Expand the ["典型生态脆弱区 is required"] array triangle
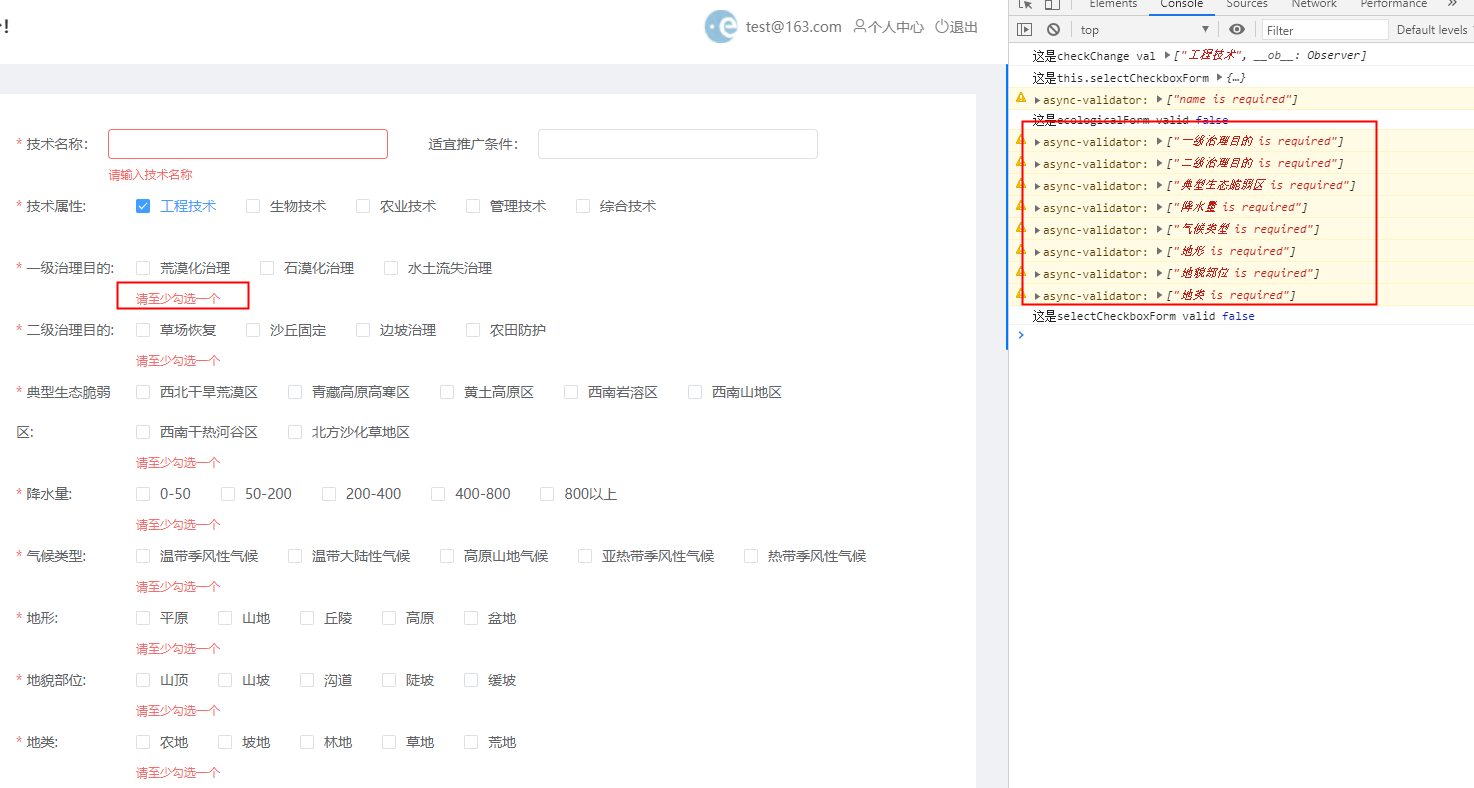This screenshot has width=1474, height=788. [1159, 185]
